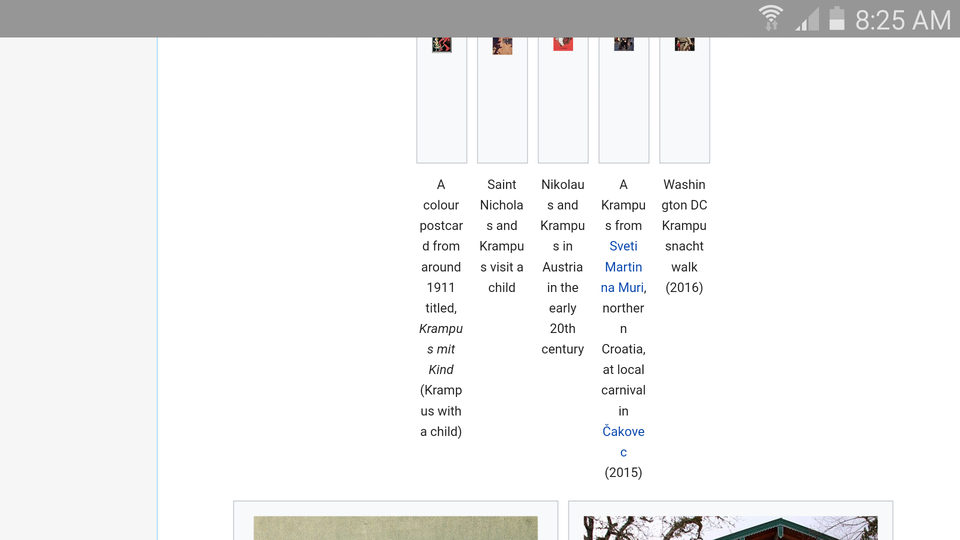The width and height of the screenshot is (960, 540).
Task: Open the snowy building image at bottom
Action: tap(730, 528)
